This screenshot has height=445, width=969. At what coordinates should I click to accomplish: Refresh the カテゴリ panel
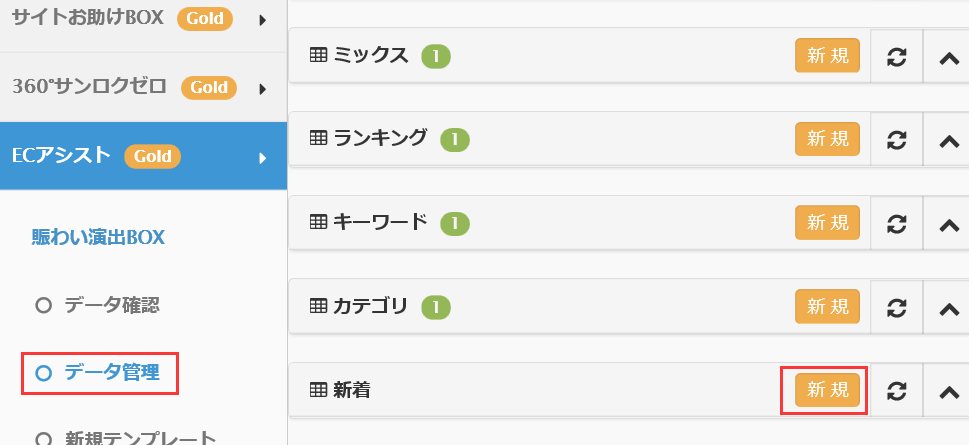tap(896, 307)
